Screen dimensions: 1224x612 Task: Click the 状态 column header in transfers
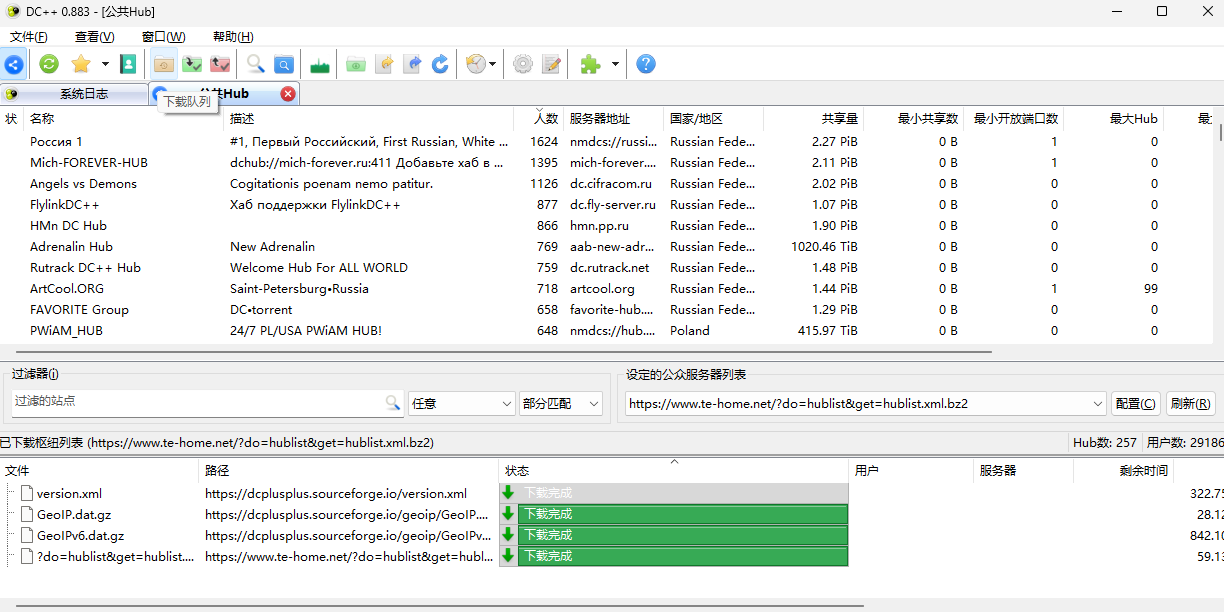pyautogui.click(x=674, y=471)
